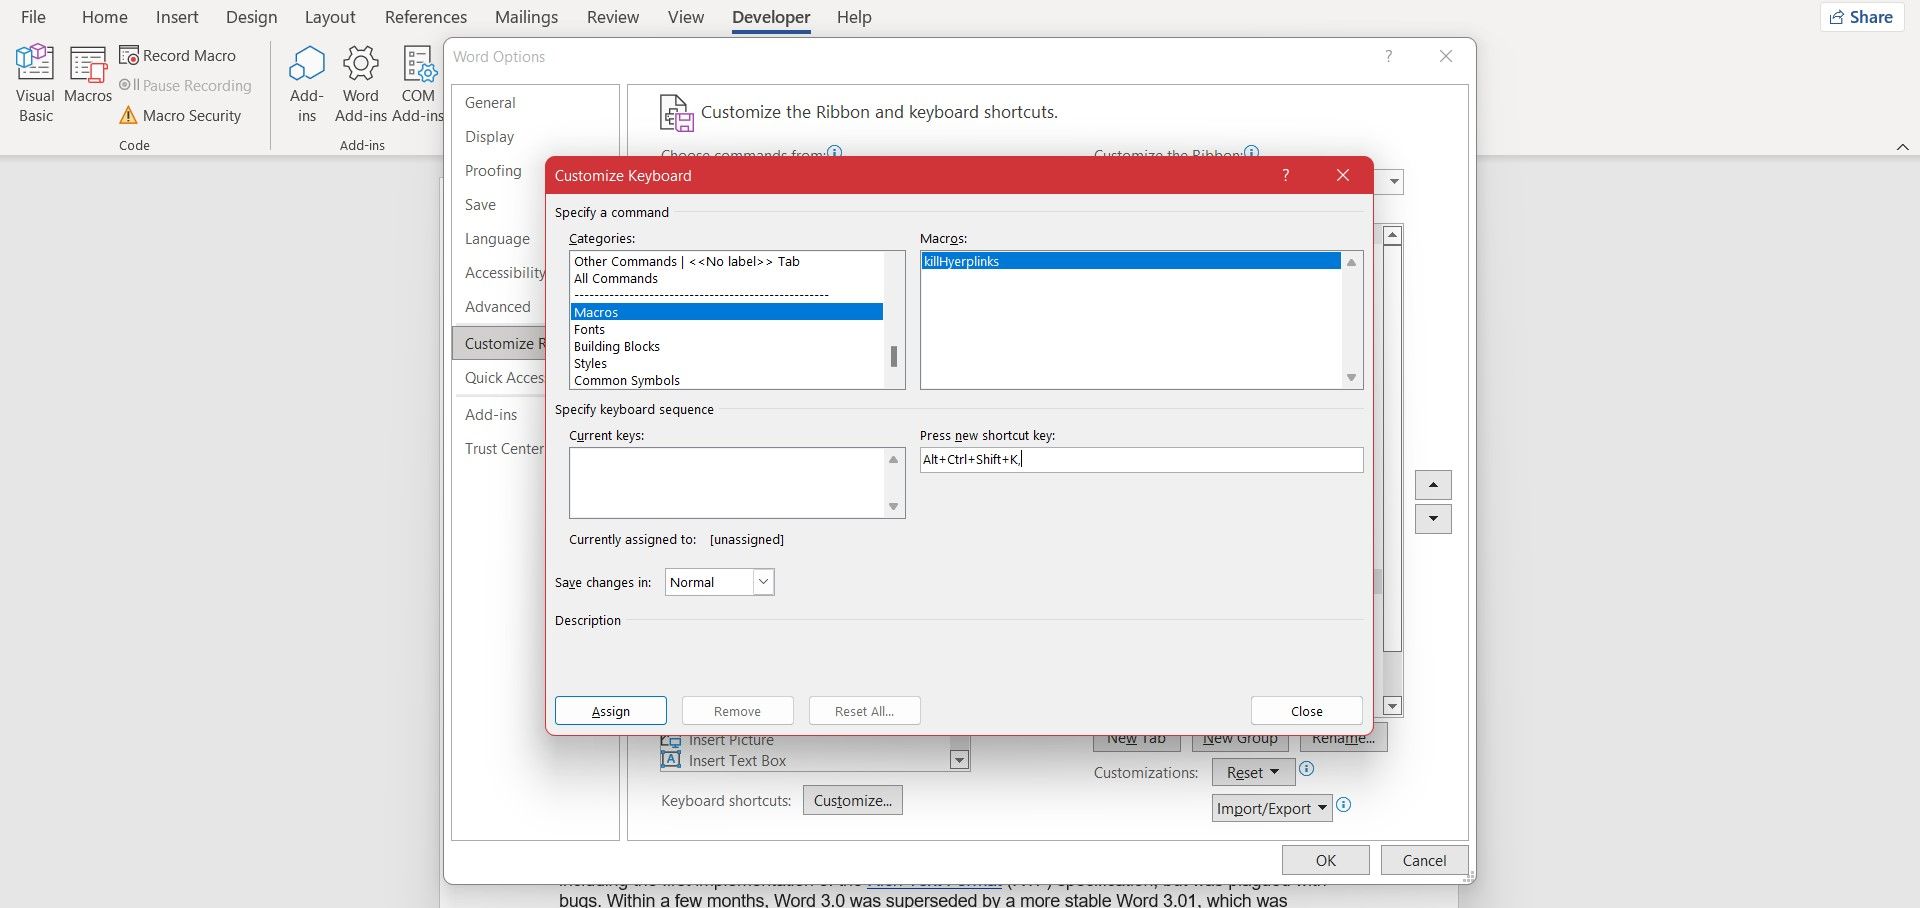Image resolution: width=1920 pixels, height=908 pixels.
Task: Open the Add-ins options page
Action: pyautogui.click(x=491, y=415)
